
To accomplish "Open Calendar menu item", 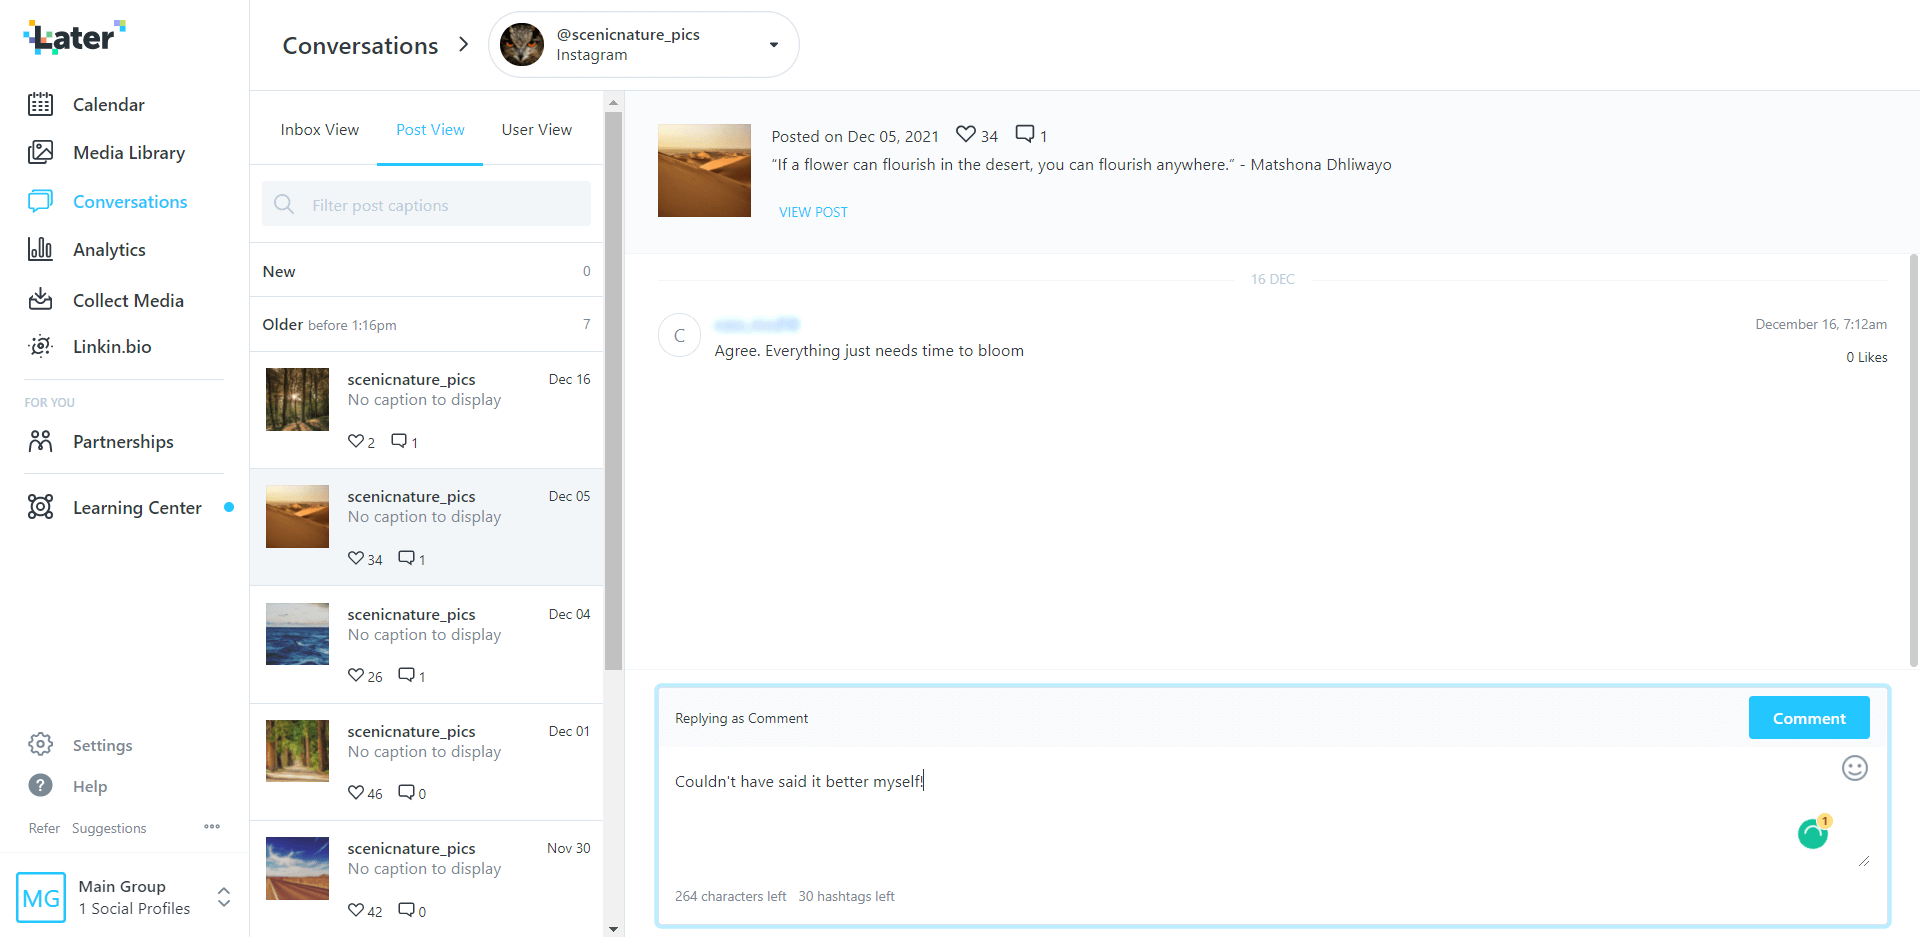I will [x=108, y=105].
